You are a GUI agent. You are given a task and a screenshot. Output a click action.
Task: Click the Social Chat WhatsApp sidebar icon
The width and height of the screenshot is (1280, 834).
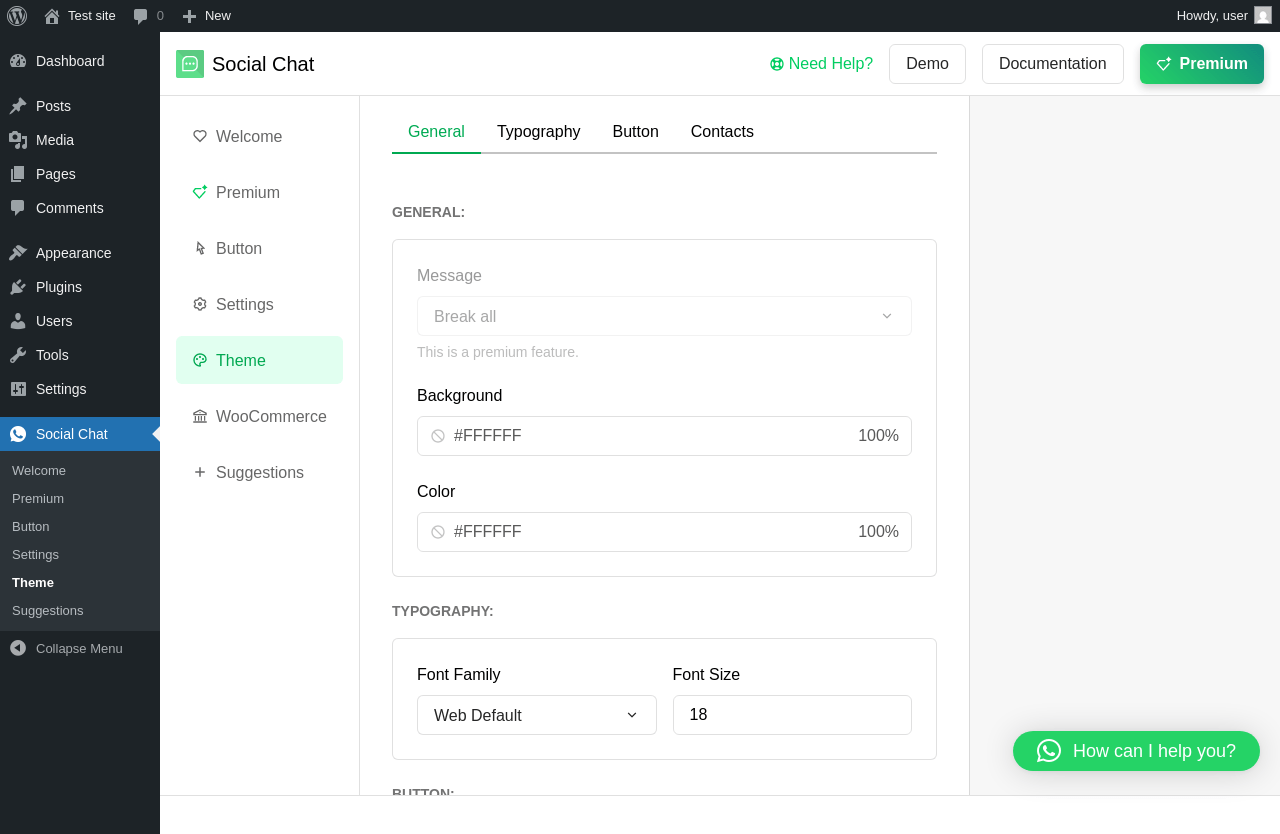[18, 434]
